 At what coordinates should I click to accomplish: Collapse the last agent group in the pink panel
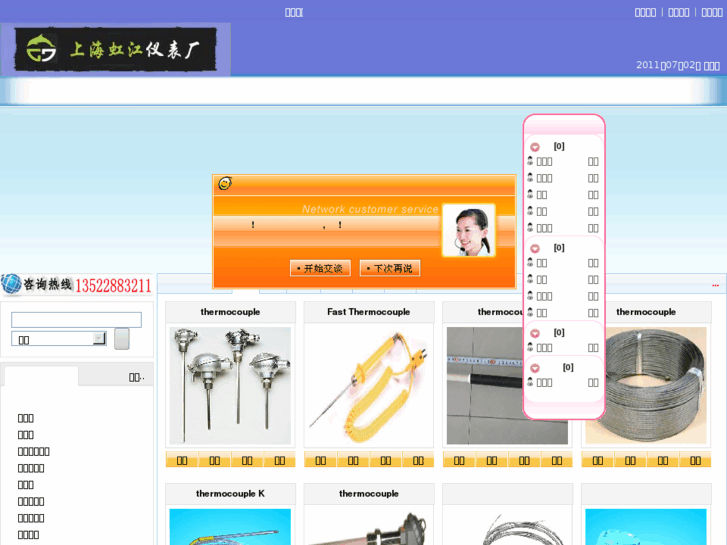[535, 368]
